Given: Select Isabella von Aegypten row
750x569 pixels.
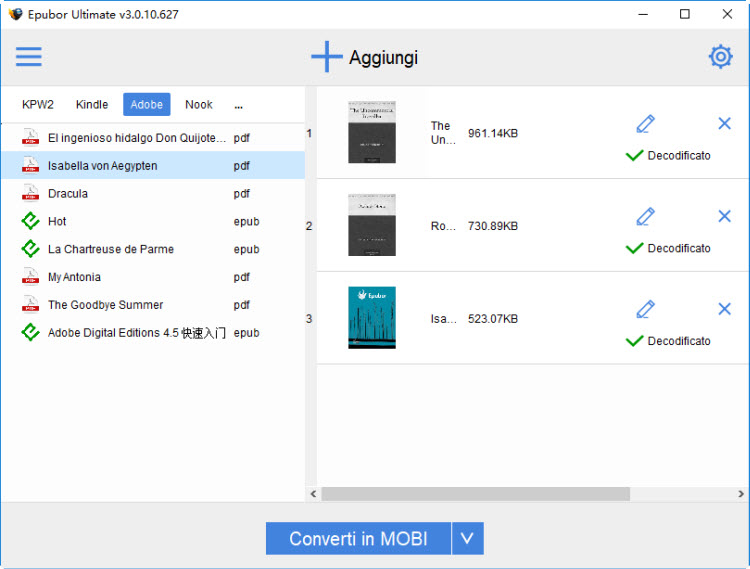Looking at the screenshot, I should (153, 165).
